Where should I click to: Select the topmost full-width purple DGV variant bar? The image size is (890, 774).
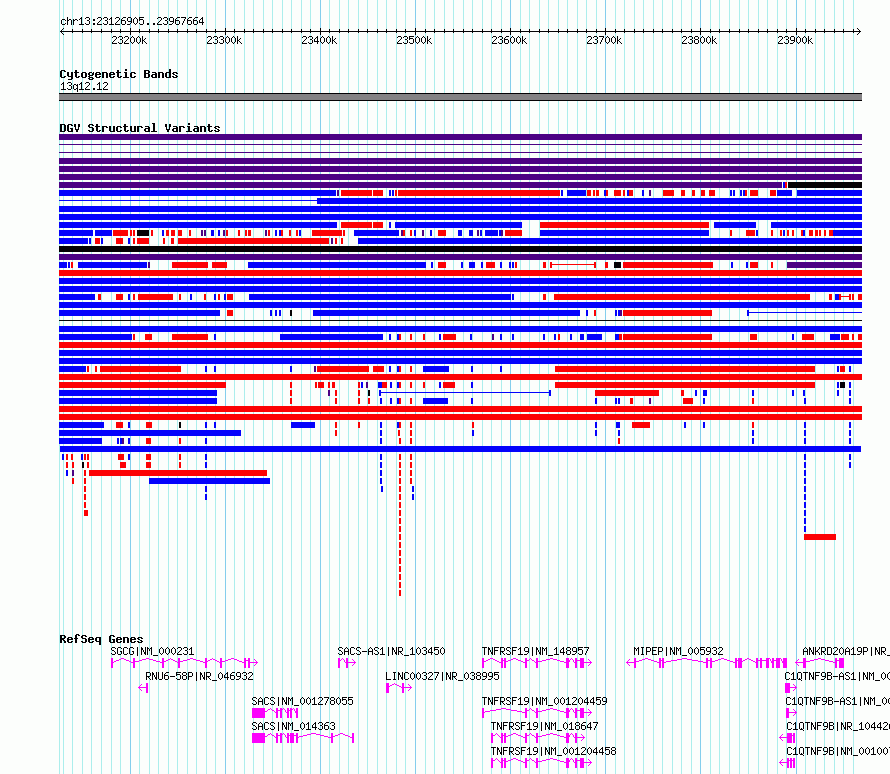tap(460, 137)
